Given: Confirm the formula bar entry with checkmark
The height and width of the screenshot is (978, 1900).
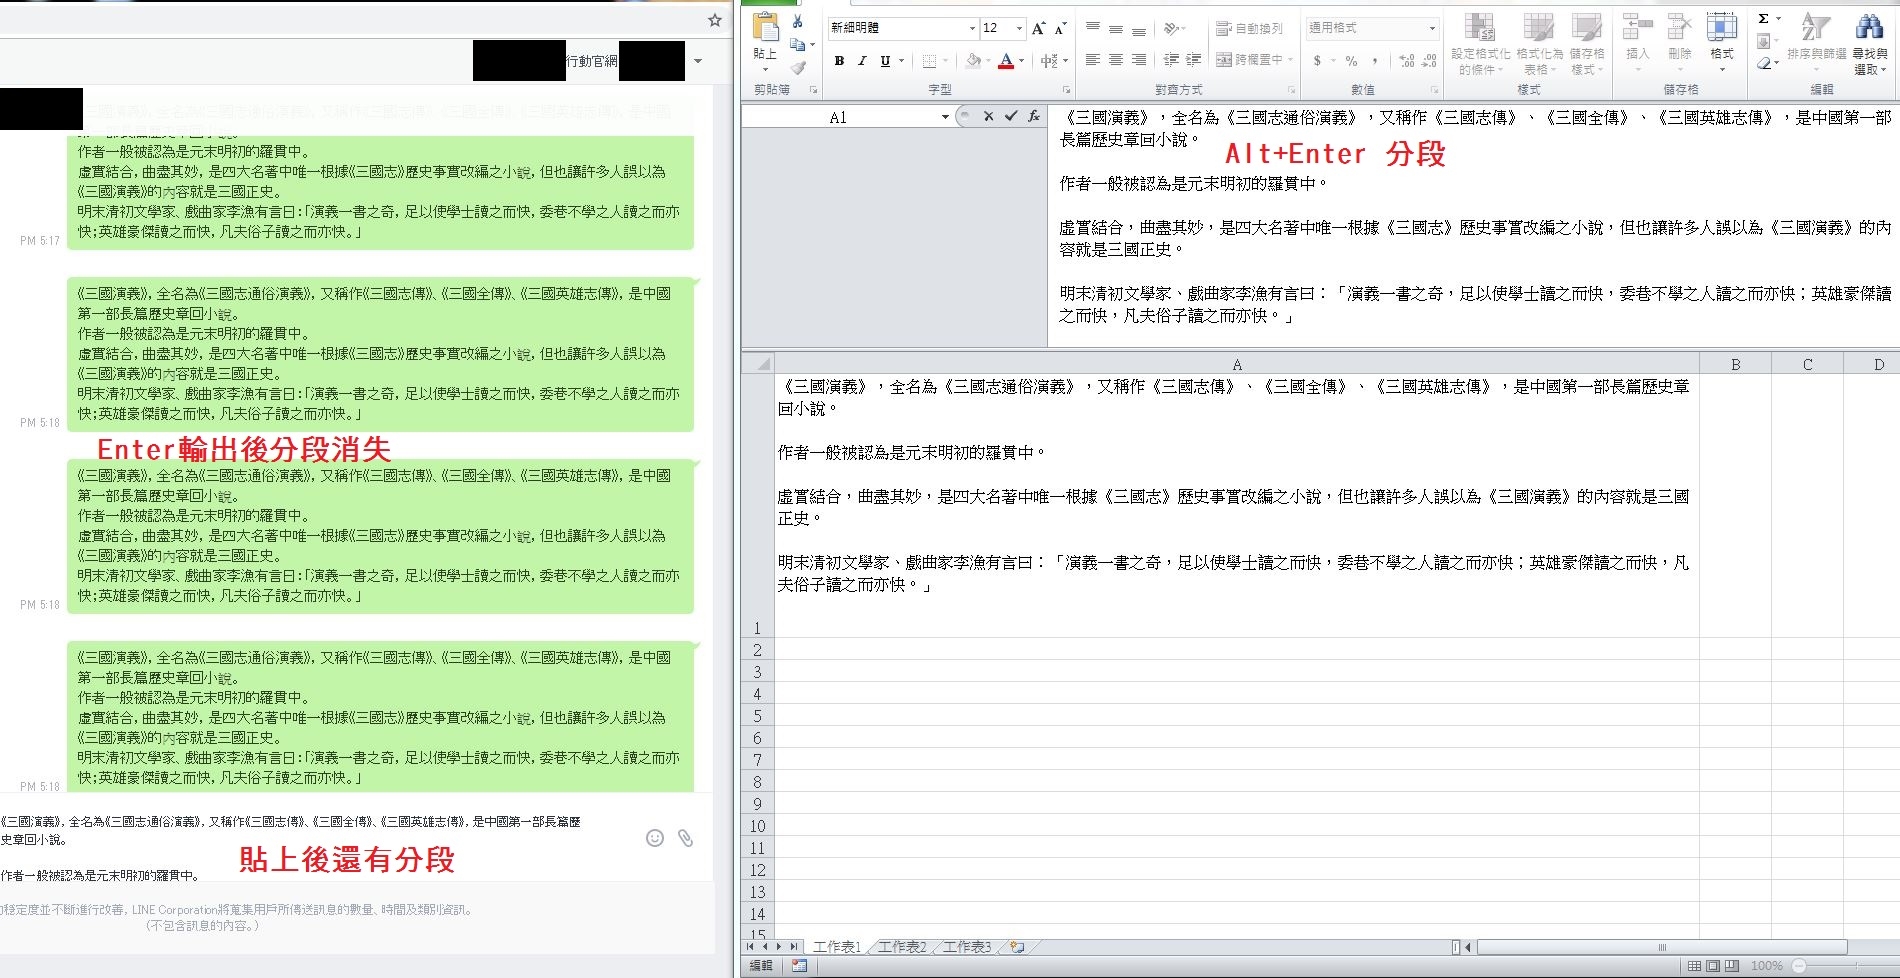Looking at the screenshot, I should (1011, 116).
